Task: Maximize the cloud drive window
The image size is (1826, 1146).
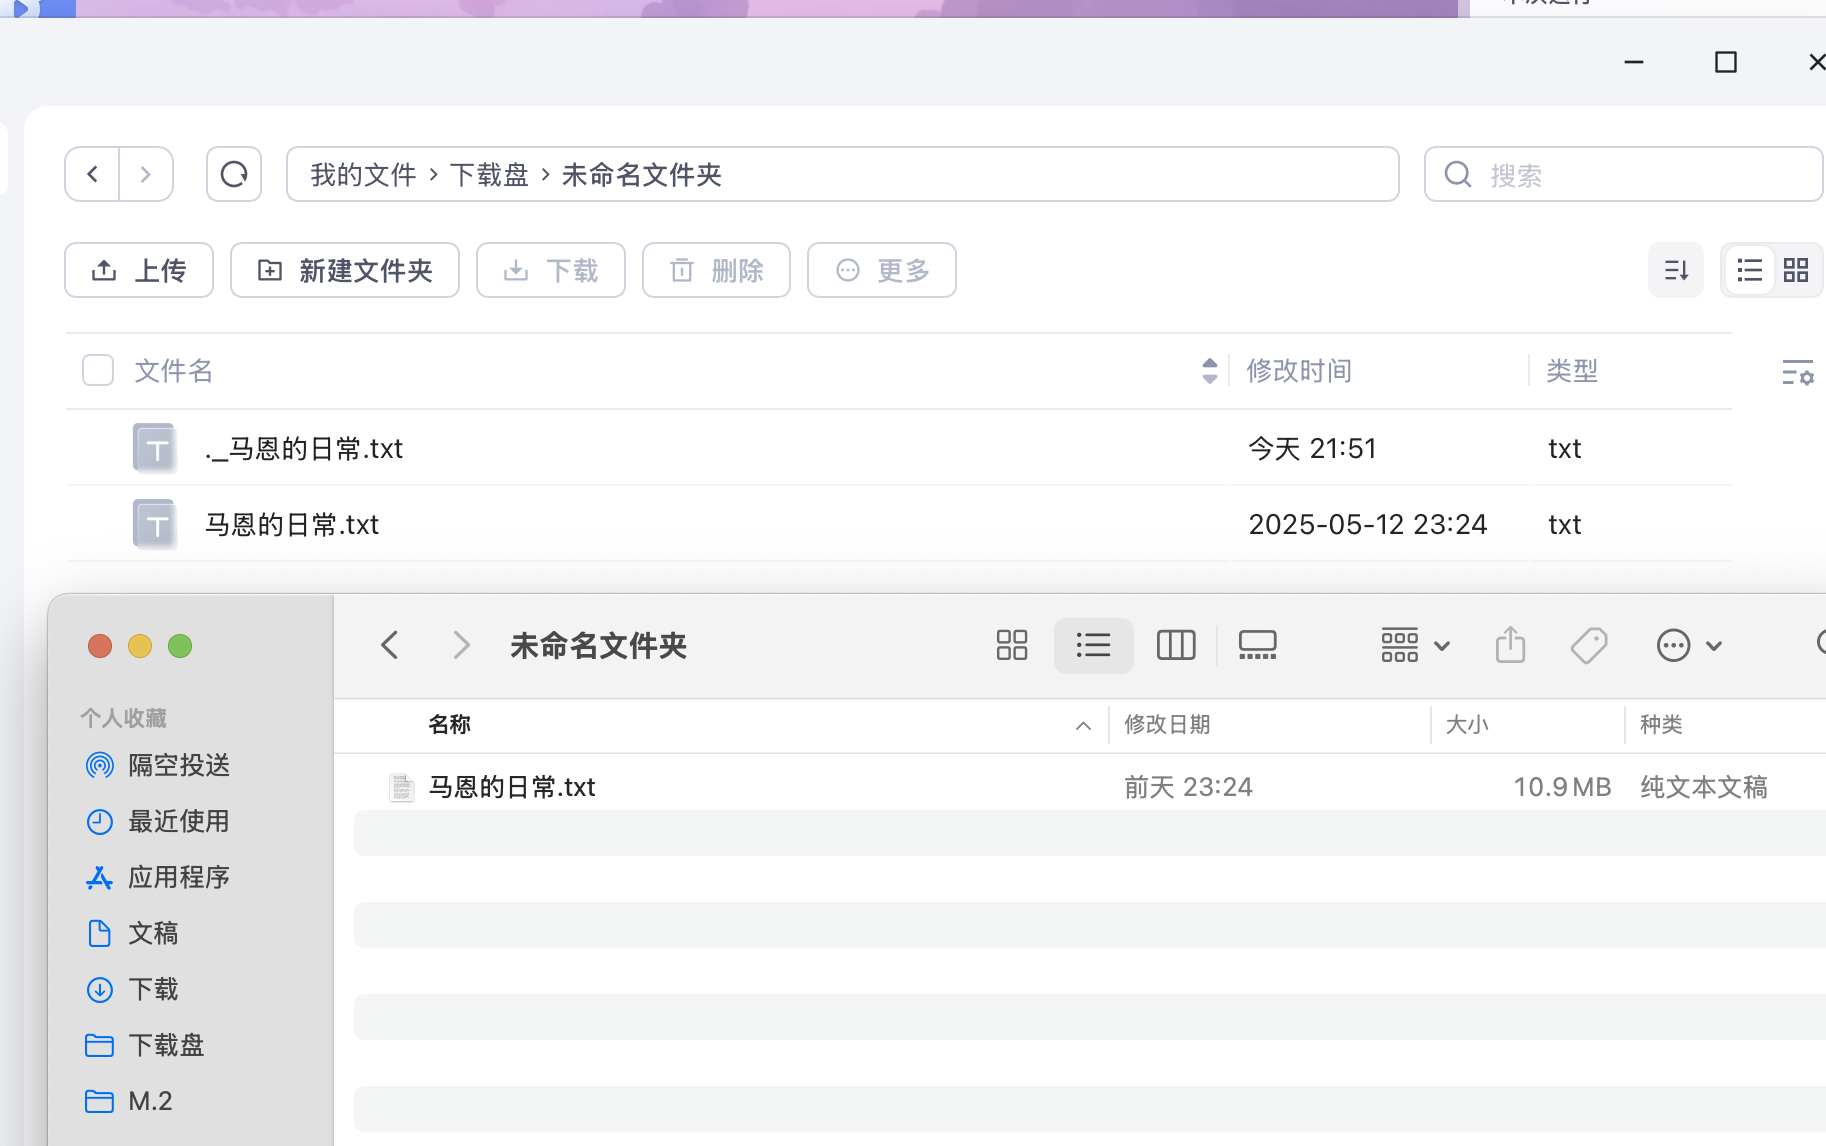Action: click(1726, 62)
